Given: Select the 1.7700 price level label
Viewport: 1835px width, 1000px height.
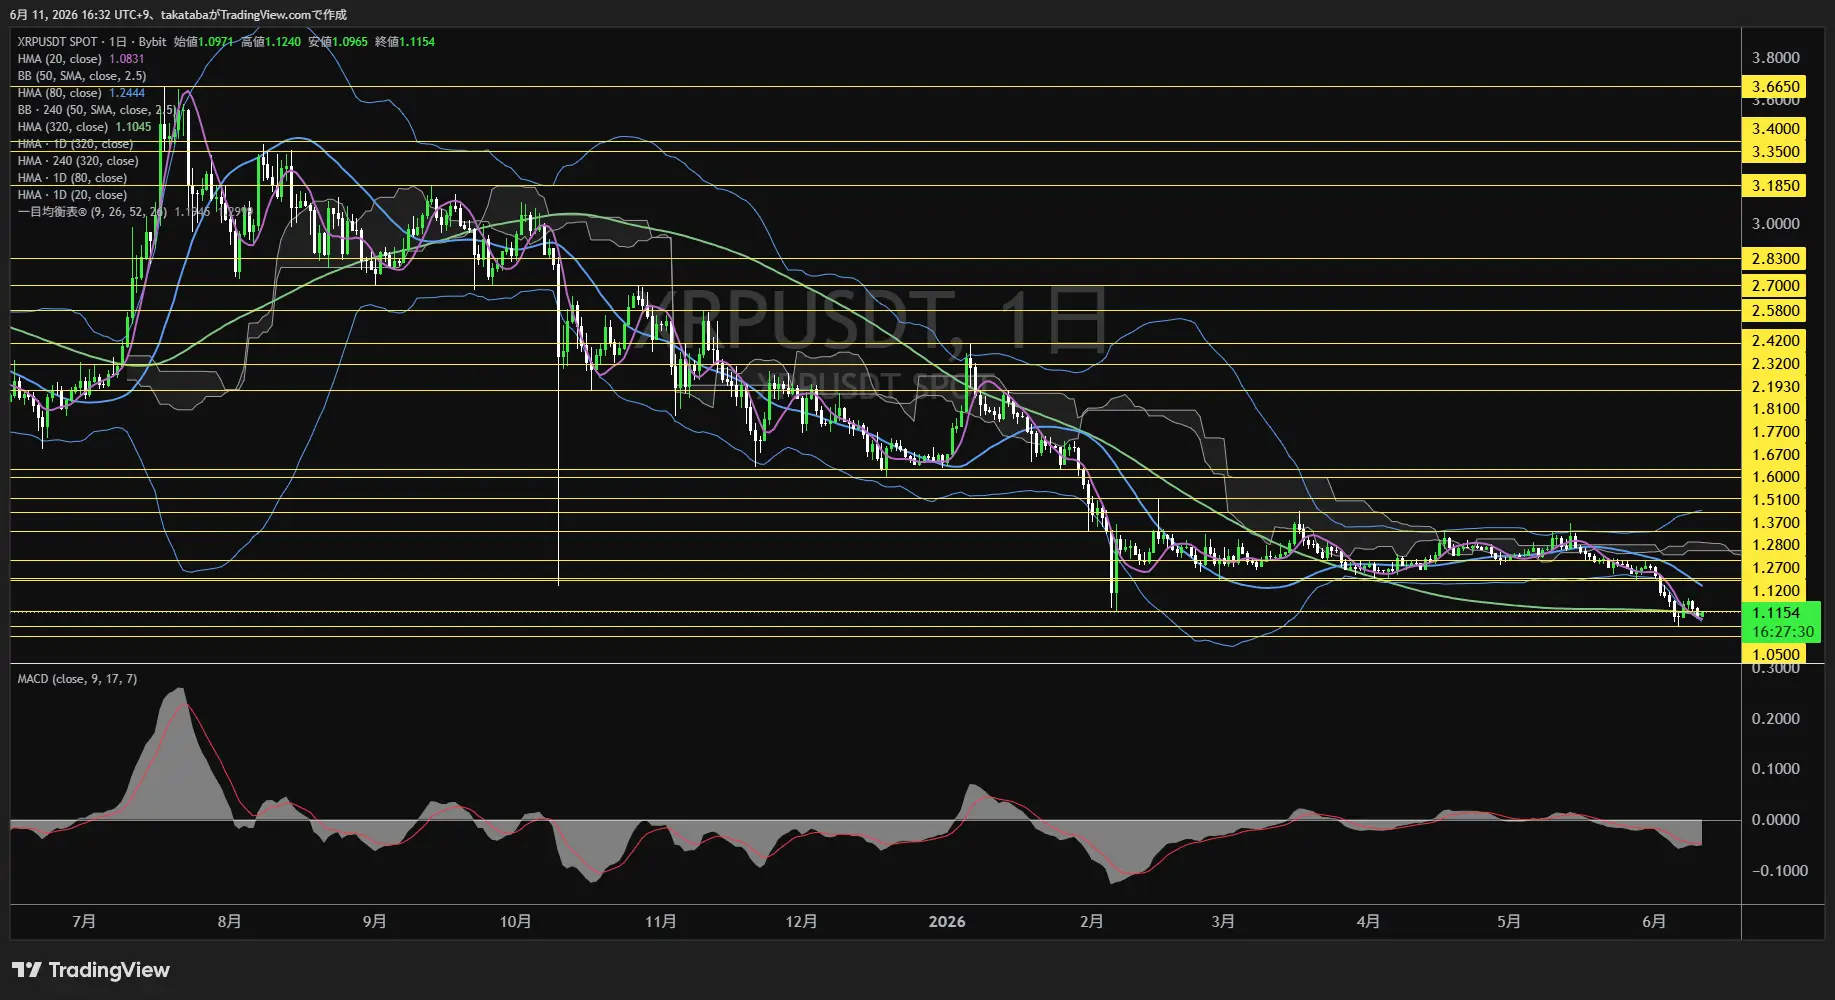Looking at the screenshot, I should pos(1775,432).
